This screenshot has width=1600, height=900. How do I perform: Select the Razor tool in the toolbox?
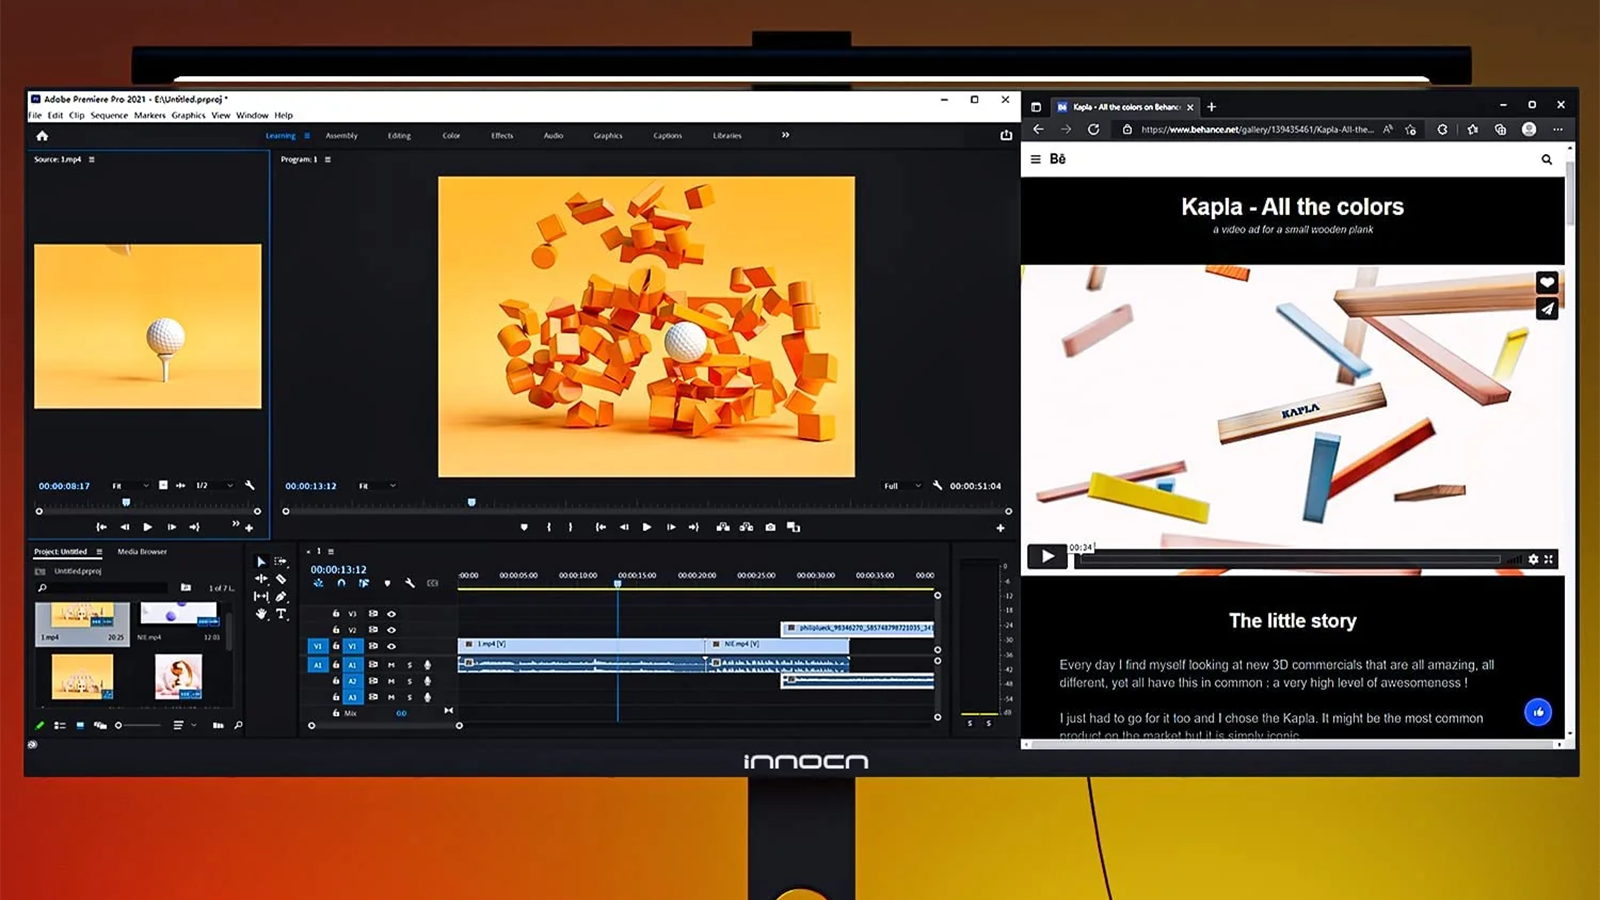[x=281, y=579]
